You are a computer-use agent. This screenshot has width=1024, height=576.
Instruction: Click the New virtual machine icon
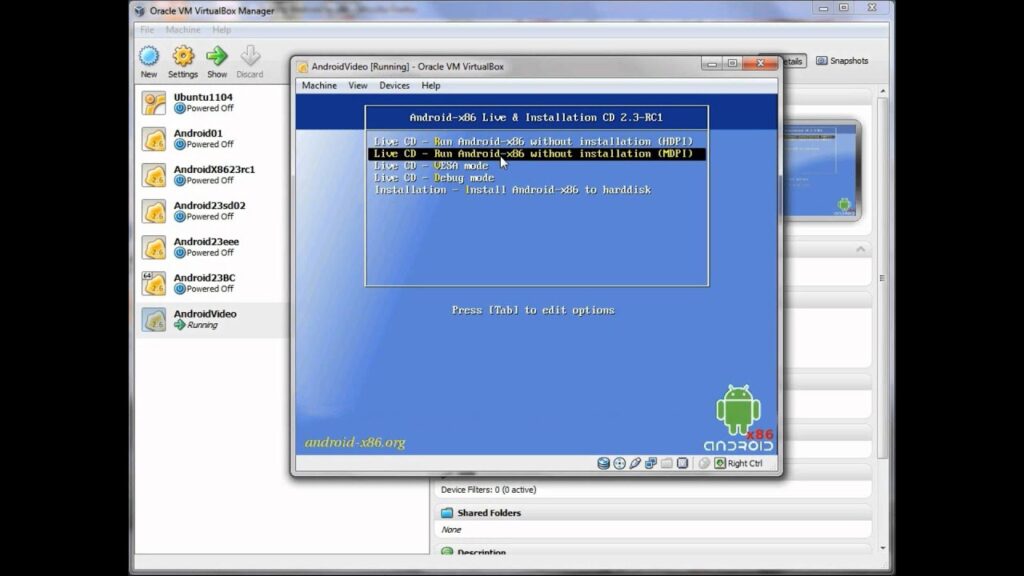pos(147,62)
